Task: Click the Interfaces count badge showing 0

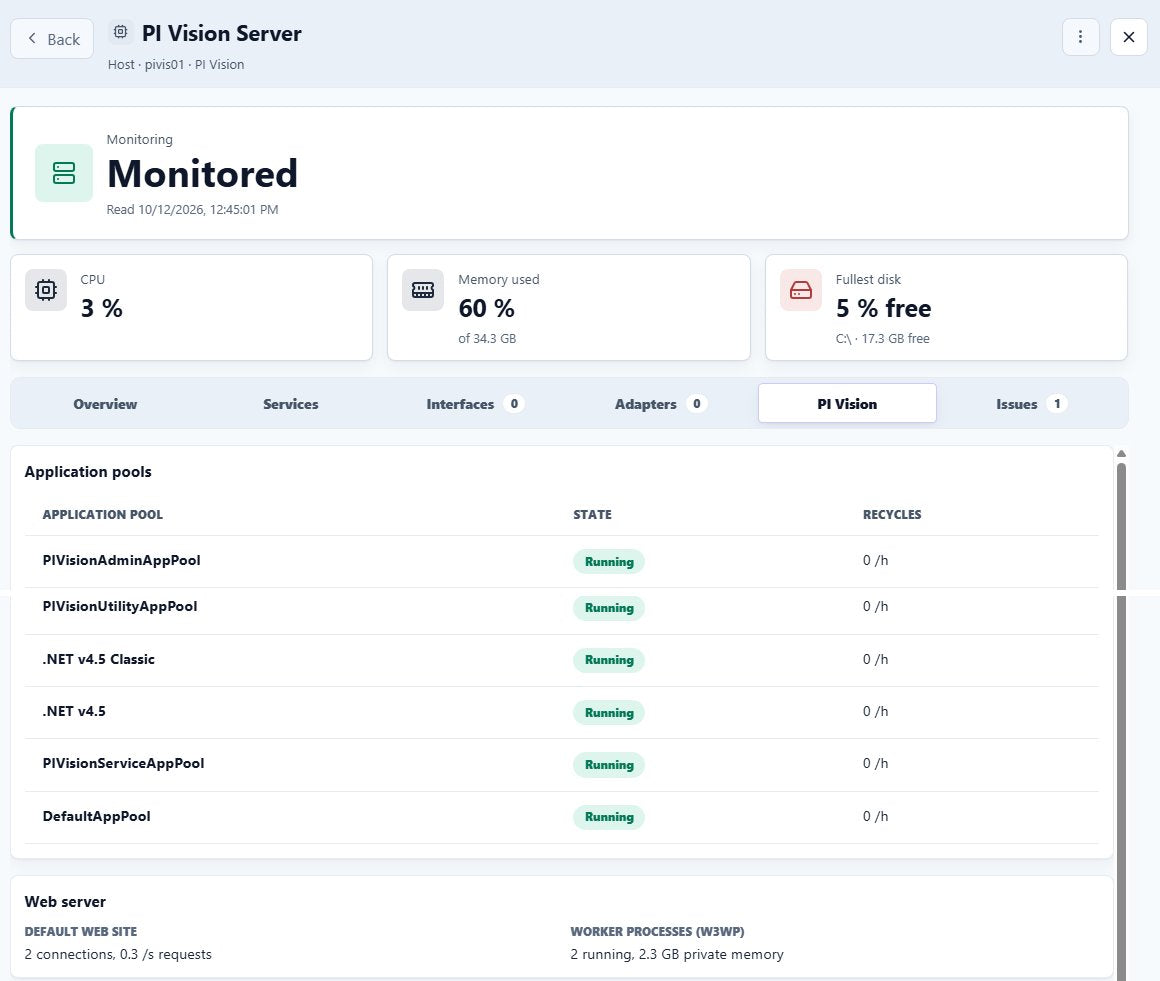Action: (x=514, y=404)
